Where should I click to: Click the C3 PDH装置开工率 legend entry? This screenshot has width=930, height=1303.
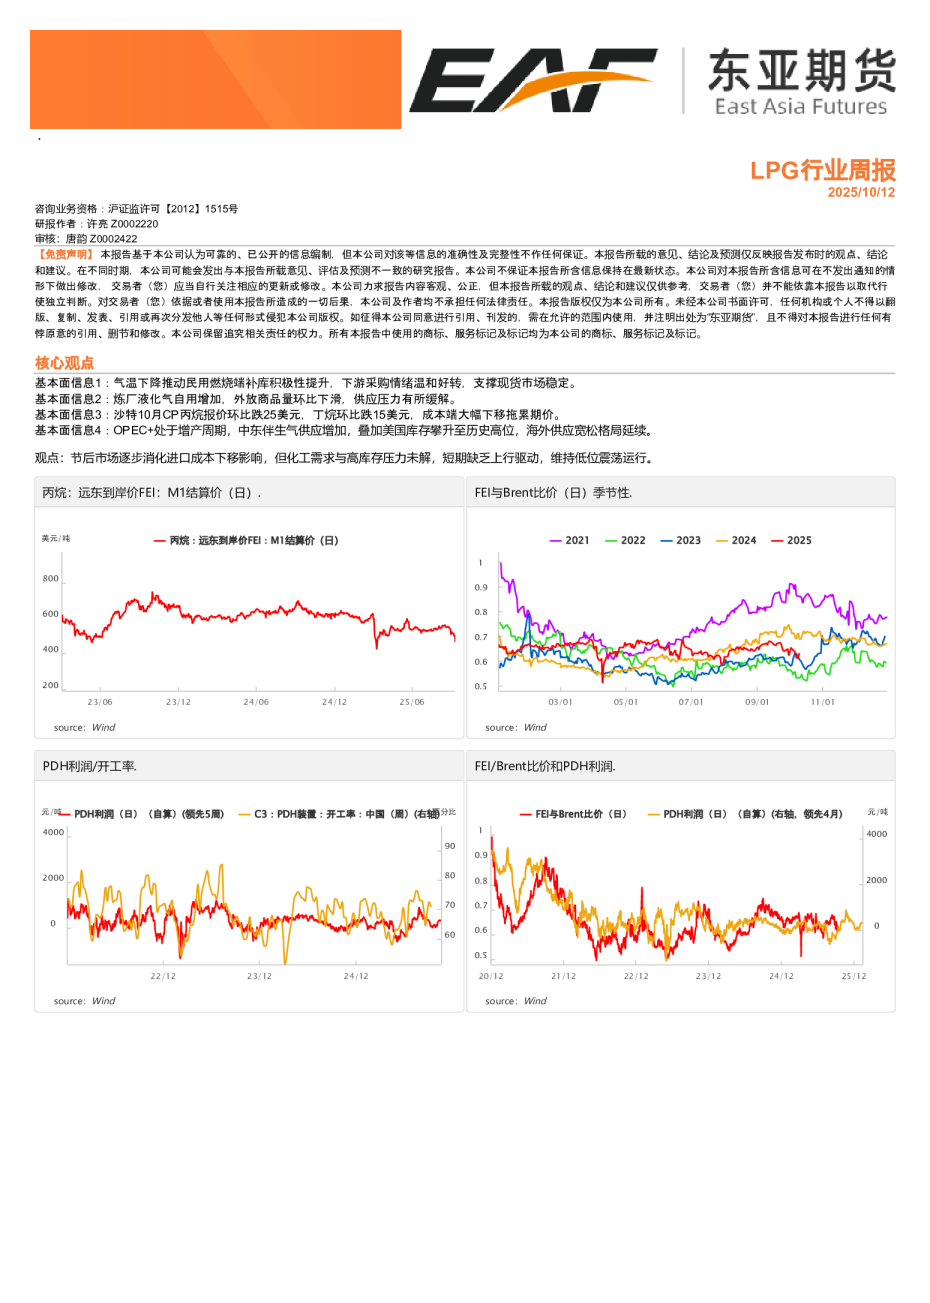[338, 814]
